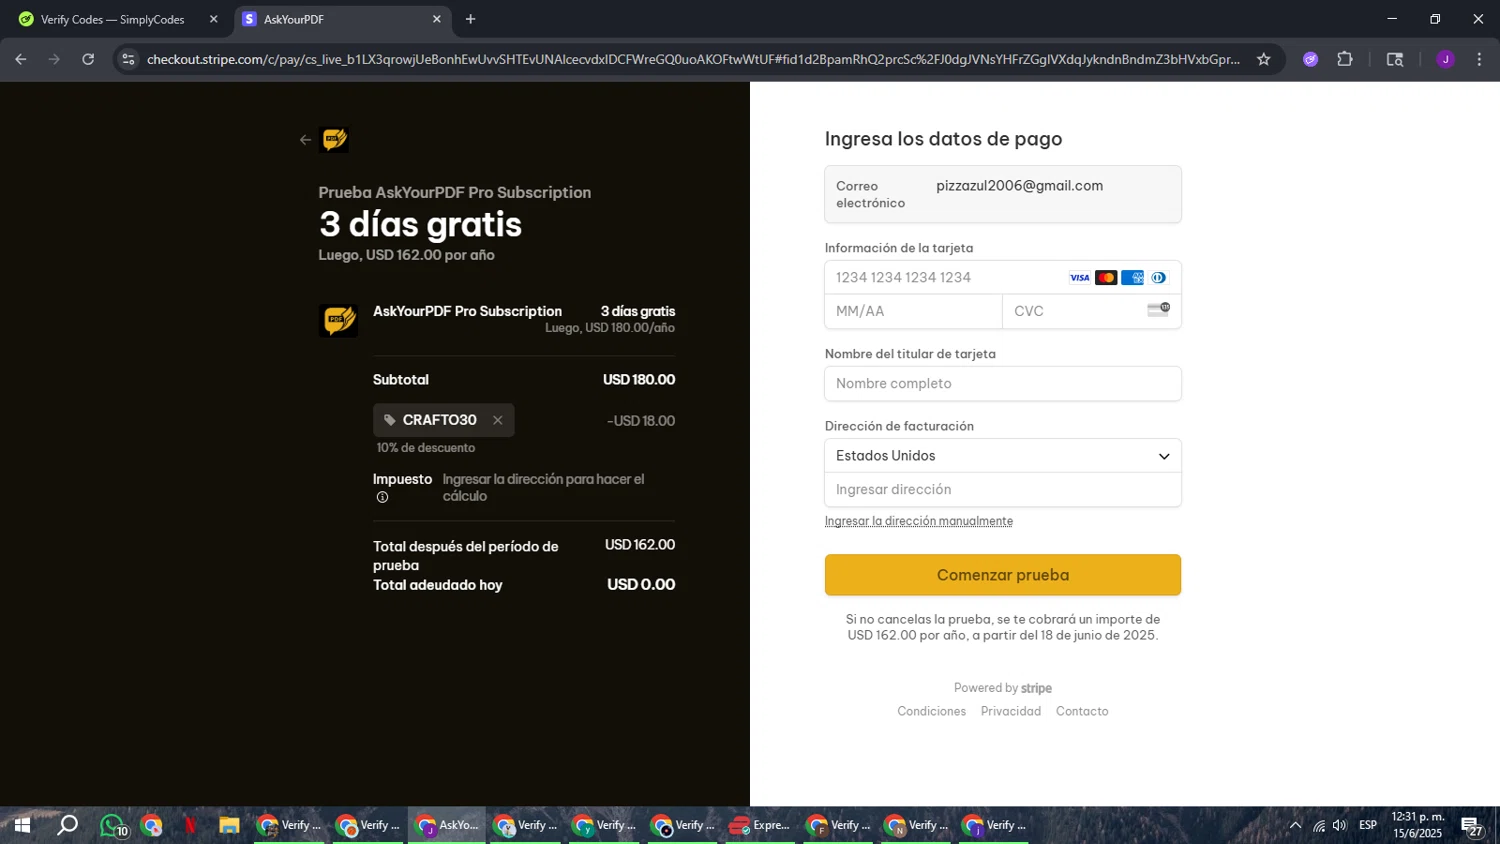Open File Explorer from the taskbar
Screen dimensions: 1500x844
pyautogui.click(x=229, y=825)
